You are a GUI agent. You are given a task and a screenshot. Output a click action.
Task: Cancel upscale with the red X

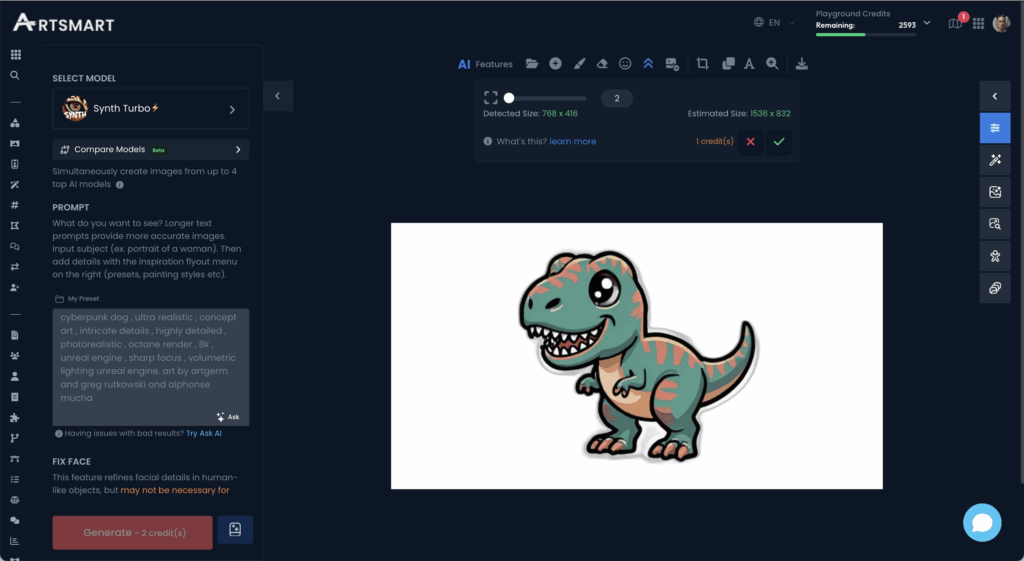(750, 142)
